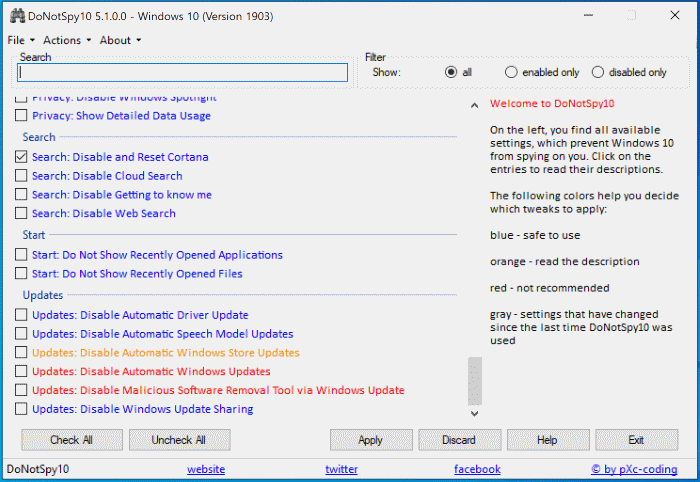Click the 'Start' group header text
This screenshot has width=700, height=482.
[34, 235]
